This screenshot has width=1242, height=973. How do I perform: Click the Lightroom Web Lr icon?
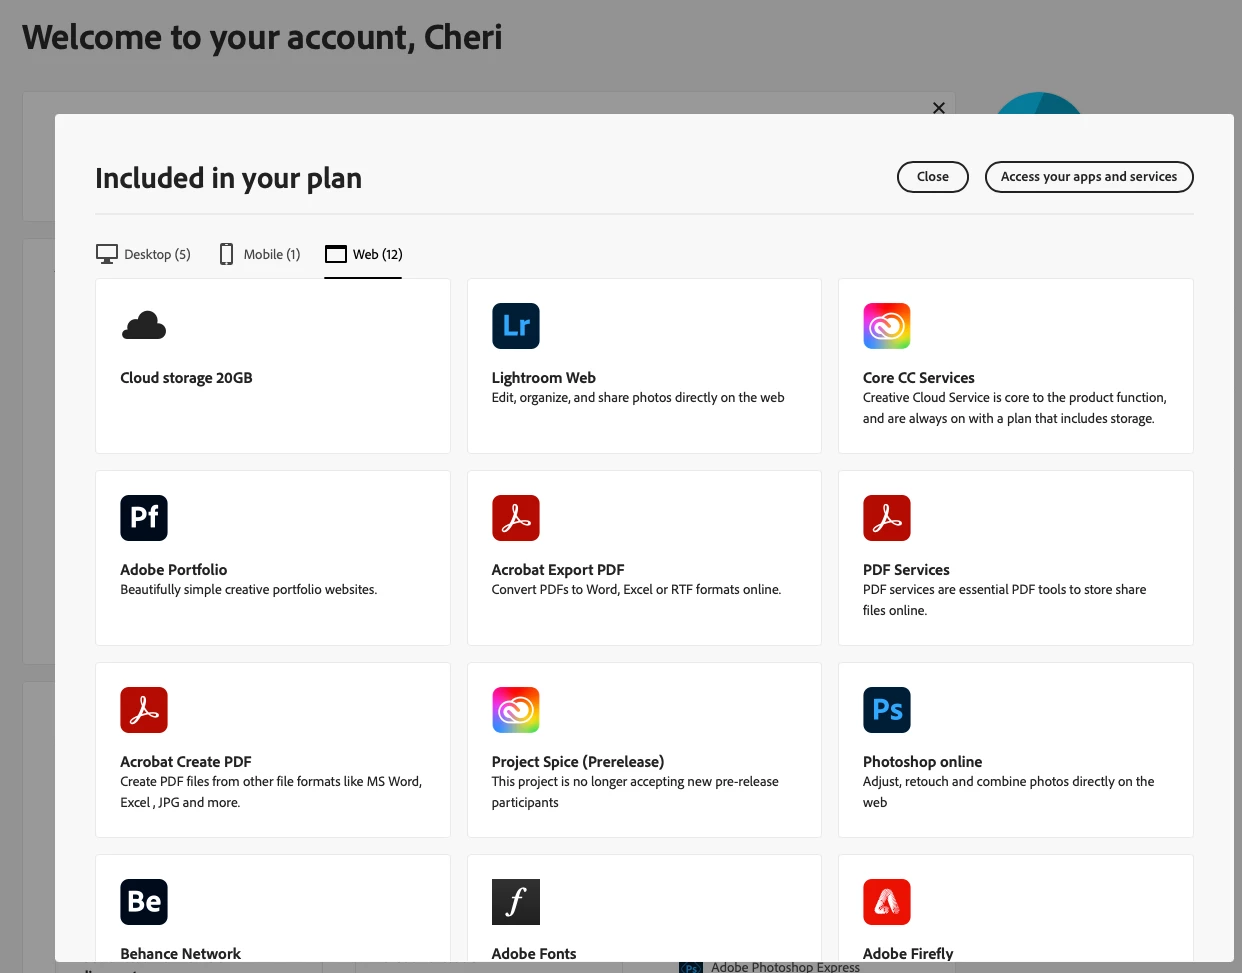[x=516, y=326]
